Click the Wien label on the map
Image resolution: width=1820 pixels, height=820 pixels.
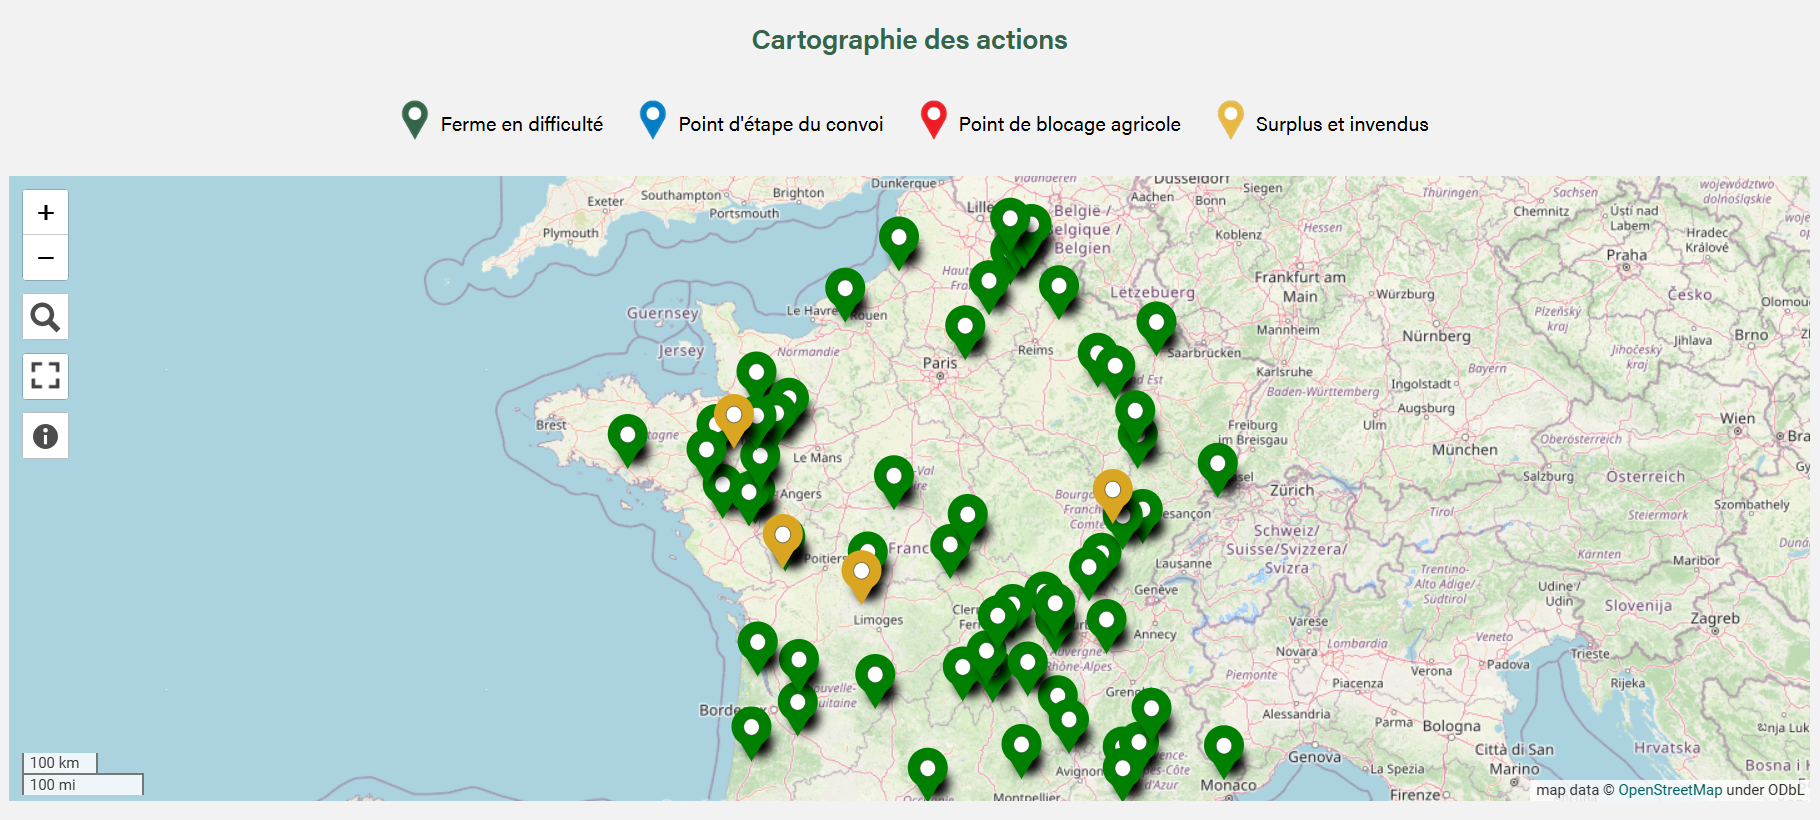pyautogui.click(x=1738, y=418)
